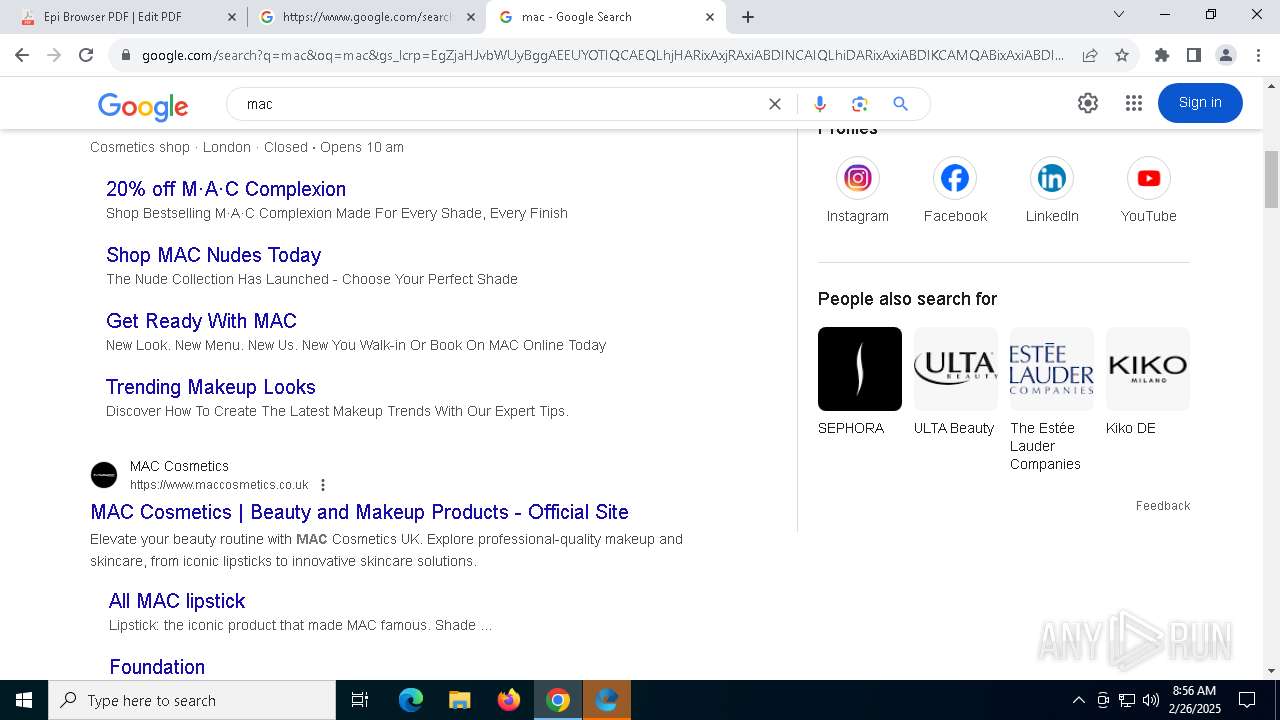Search by image with the Lens icon

pyautogui.click(x=859, y=104)
